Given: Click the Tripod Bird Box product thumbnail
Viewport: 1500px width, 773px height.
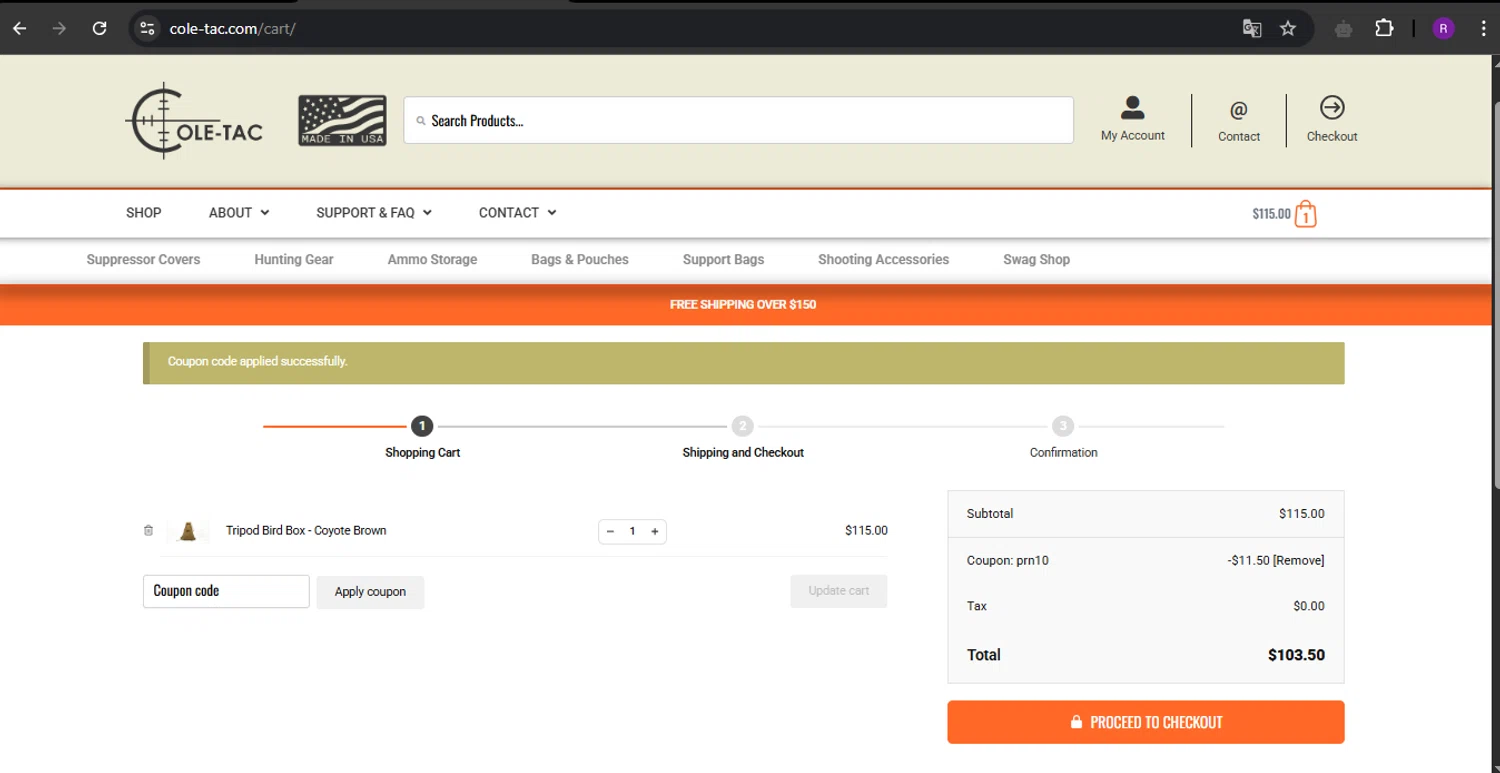Looking at the screenshot, I should click(x=188, y=531).
